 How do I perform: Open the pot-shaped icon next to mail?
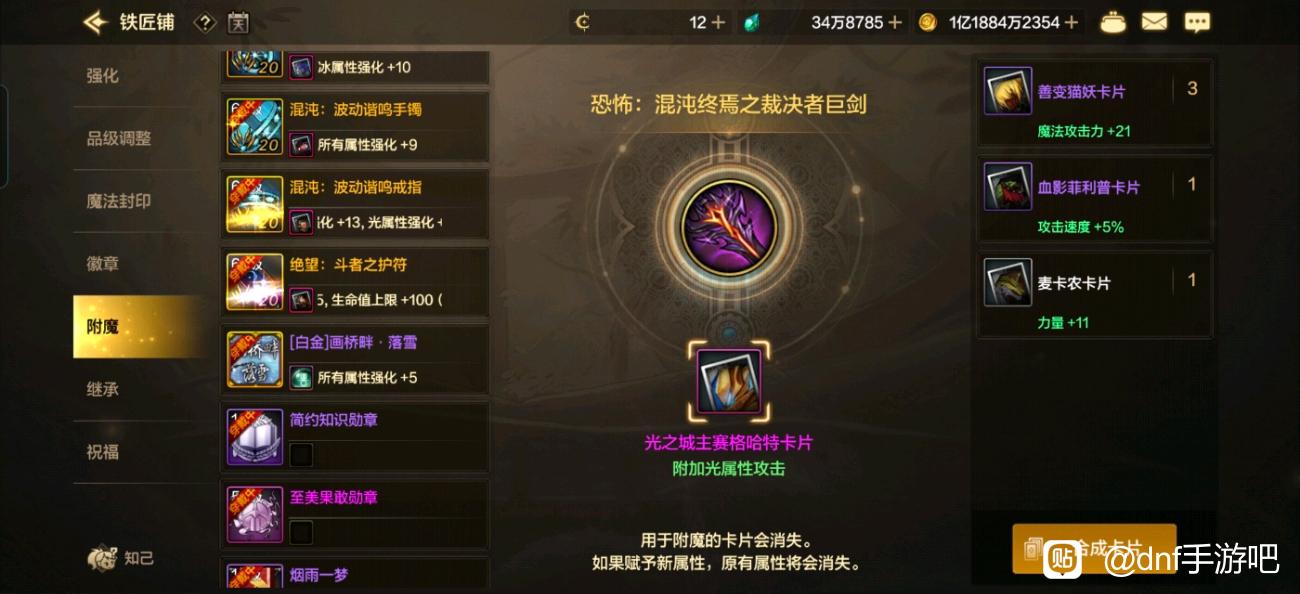coord(1112,22)
